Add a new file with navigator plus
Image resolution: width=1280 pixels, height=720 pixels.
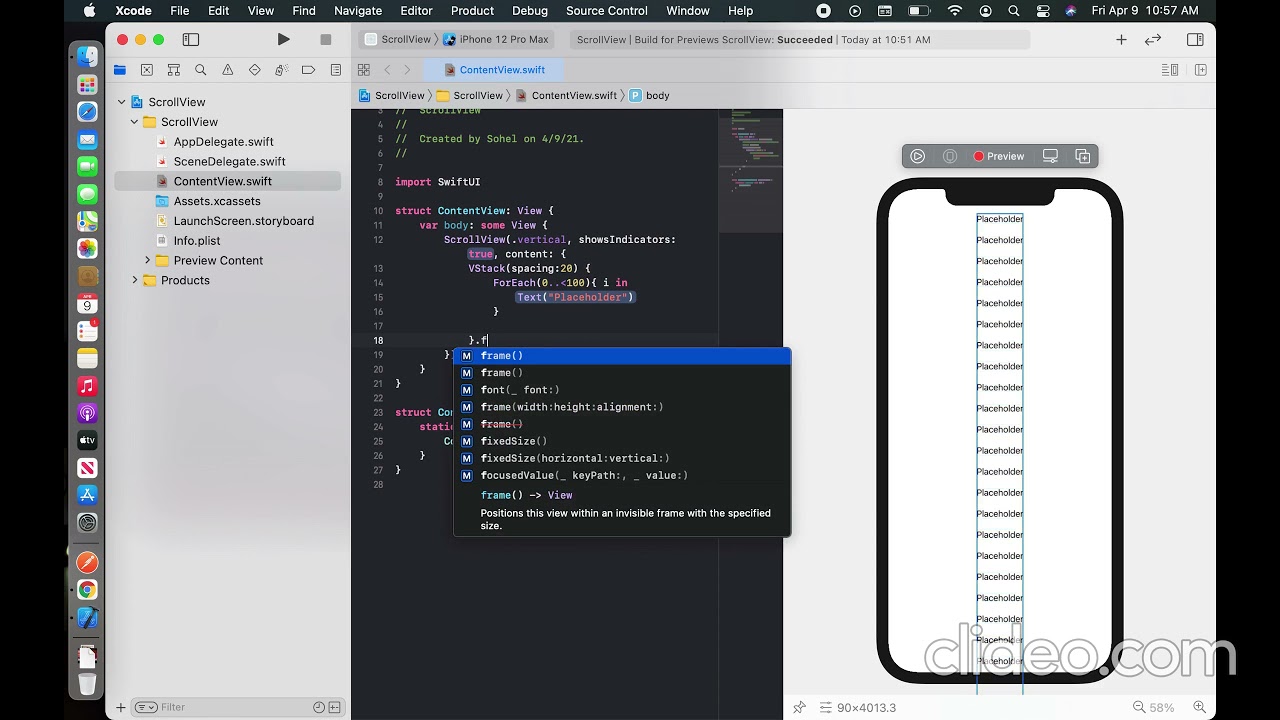pos(121,707)
